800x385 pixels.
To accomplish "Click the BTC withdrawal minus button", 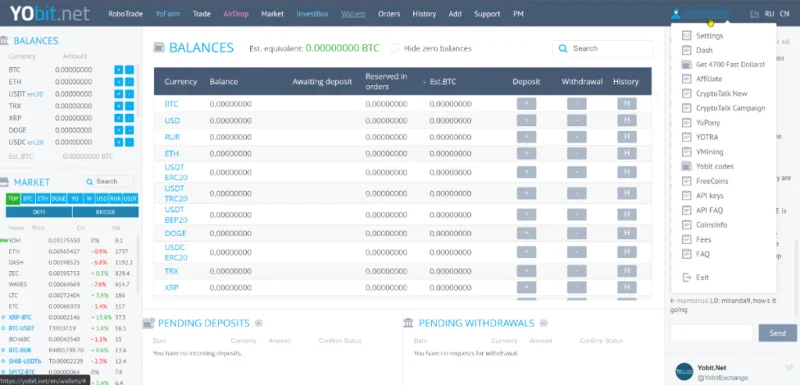I will click(577, 104).
